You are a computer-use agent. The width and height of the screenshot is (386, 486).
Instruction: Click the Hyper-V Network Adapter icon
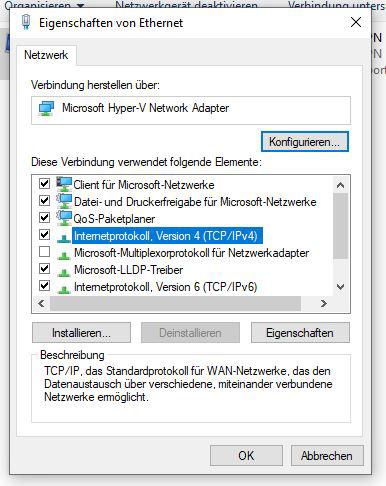[x=46, y=109]
